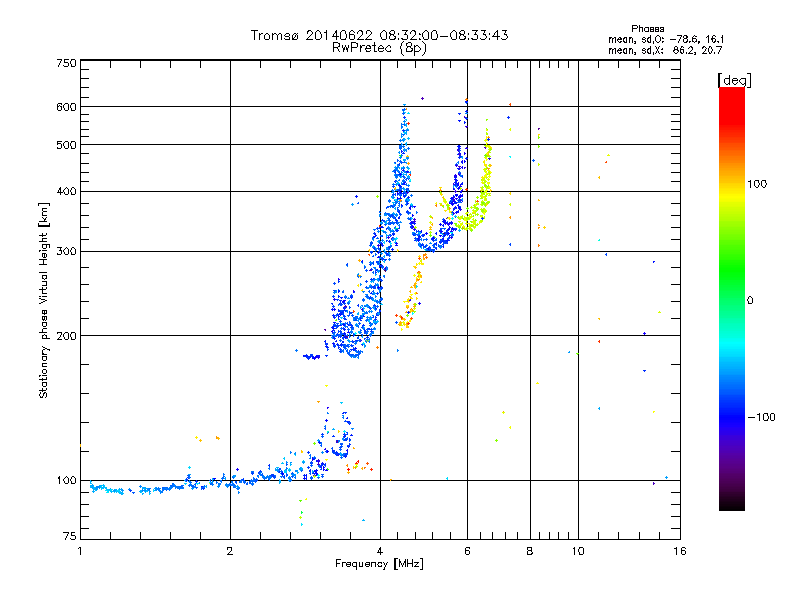Select the 'mean, sd,O: -78.6, 16.1' statistic
Screen dimensions: 800x600
pos(666,39)
